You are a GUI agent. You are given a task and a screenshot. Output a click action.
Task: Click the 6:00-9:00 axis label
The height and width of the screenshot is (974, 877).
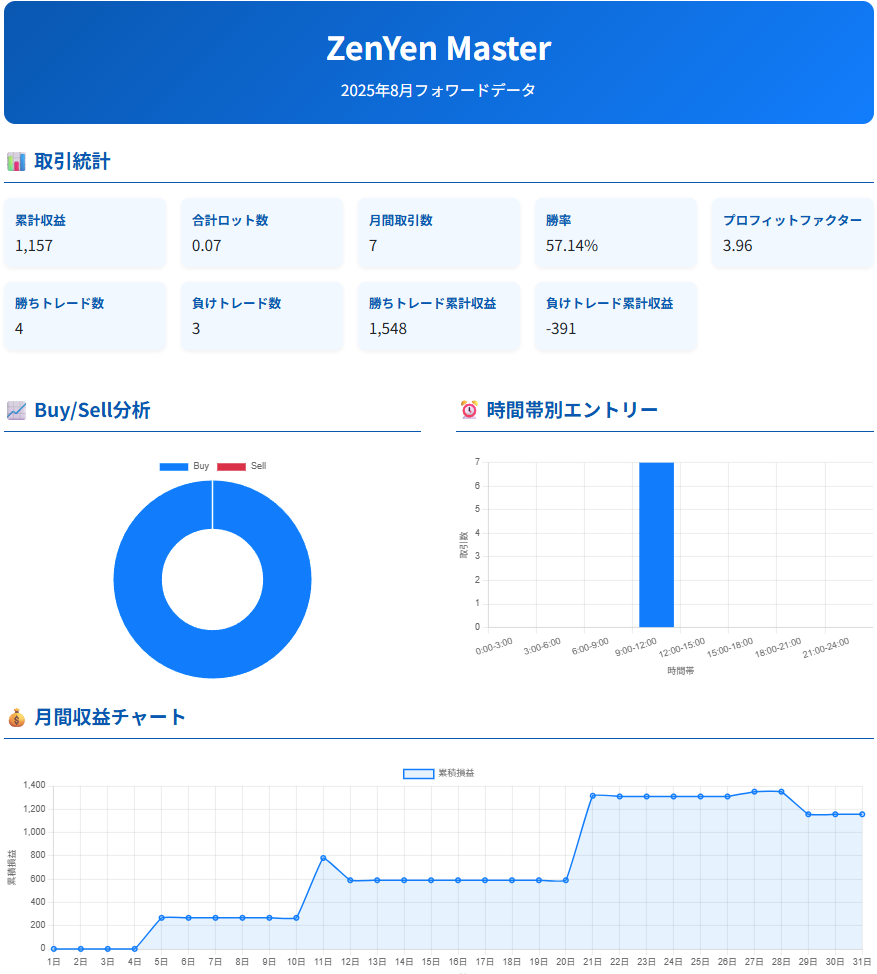pos(590,646)
